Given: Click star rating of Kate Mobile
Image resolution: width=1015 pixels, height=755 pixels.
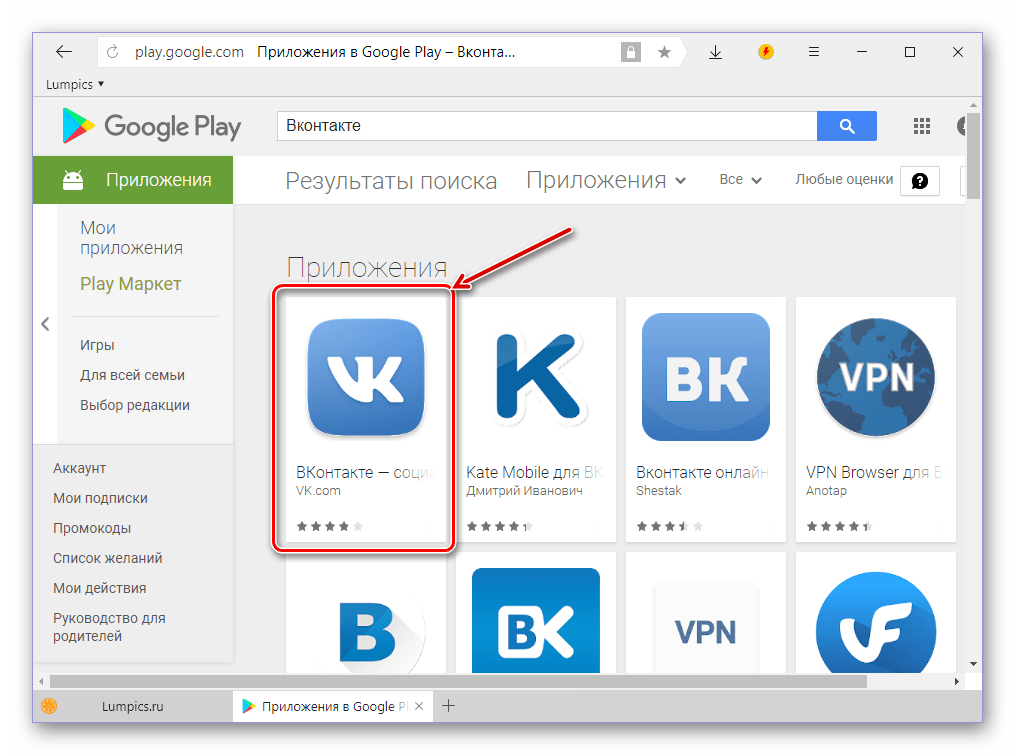Looking at the screenshot, I should tap(500, 526).
